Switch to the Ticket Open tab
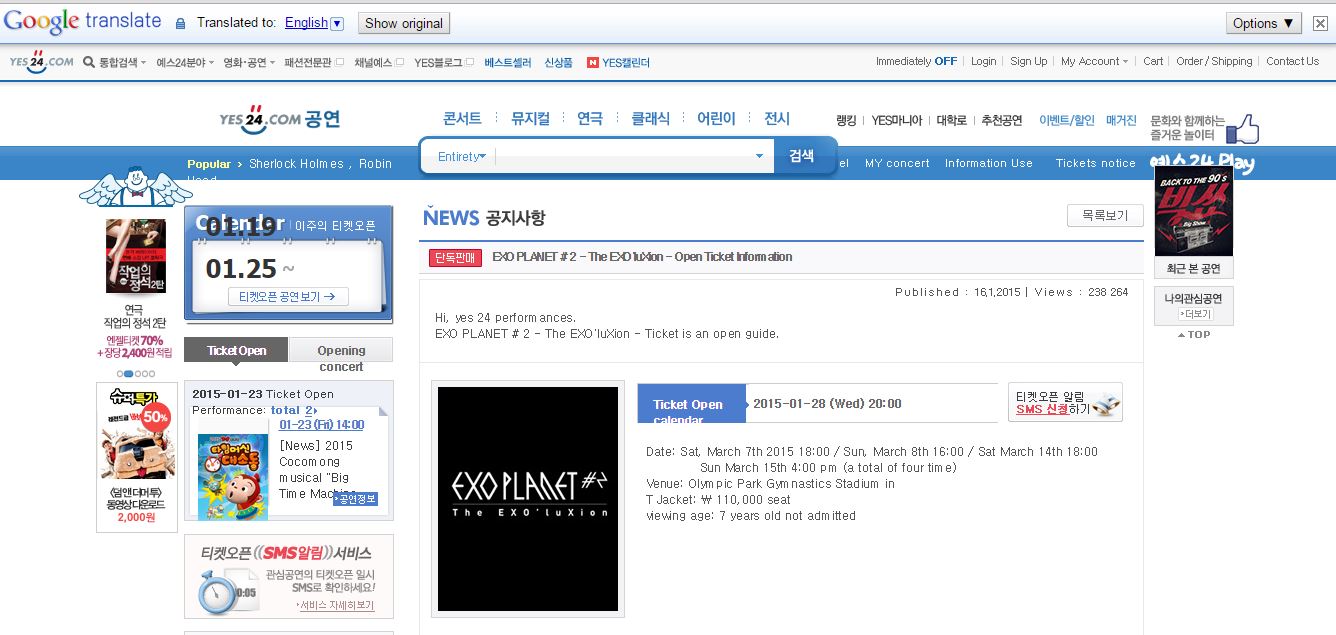Image resolution: width=1336 pixels, height=635 pixels. point(237,350)
